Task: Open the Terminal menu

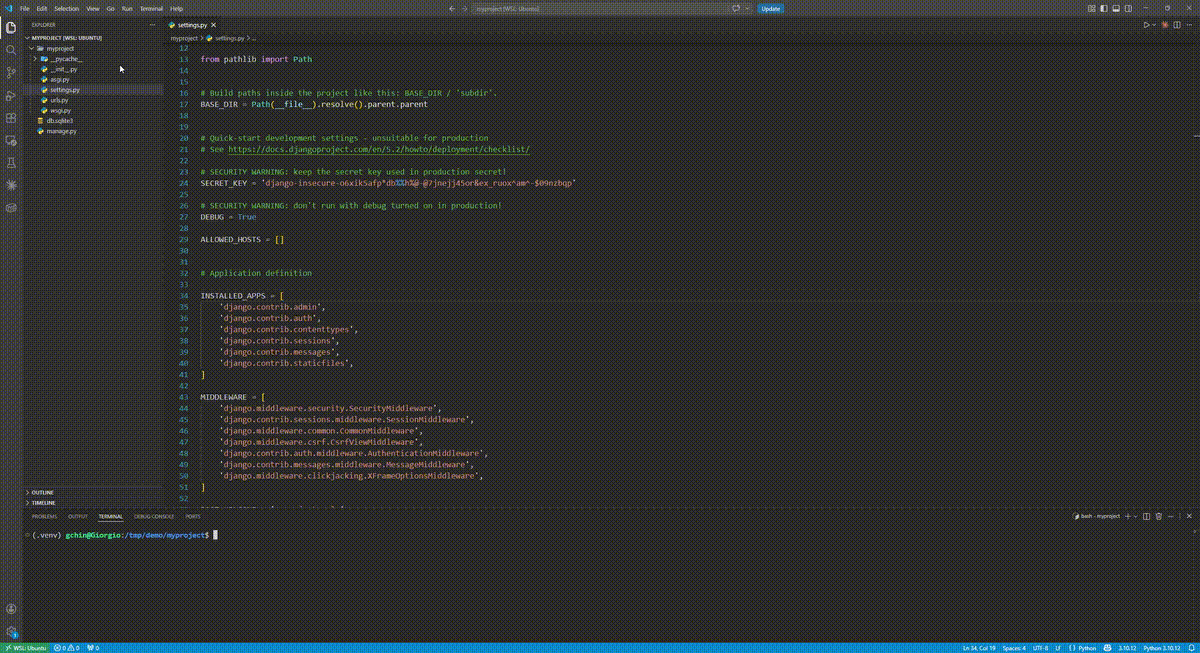Action: (x=151, y=8)
